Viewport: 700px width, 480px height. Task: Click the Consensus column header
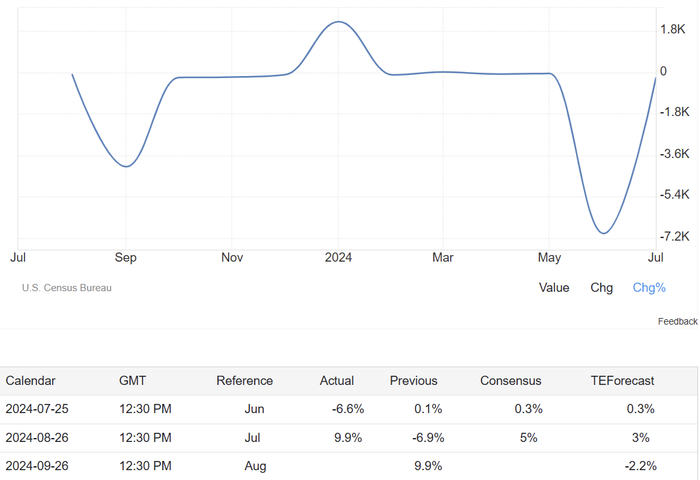tap(510, 381)
